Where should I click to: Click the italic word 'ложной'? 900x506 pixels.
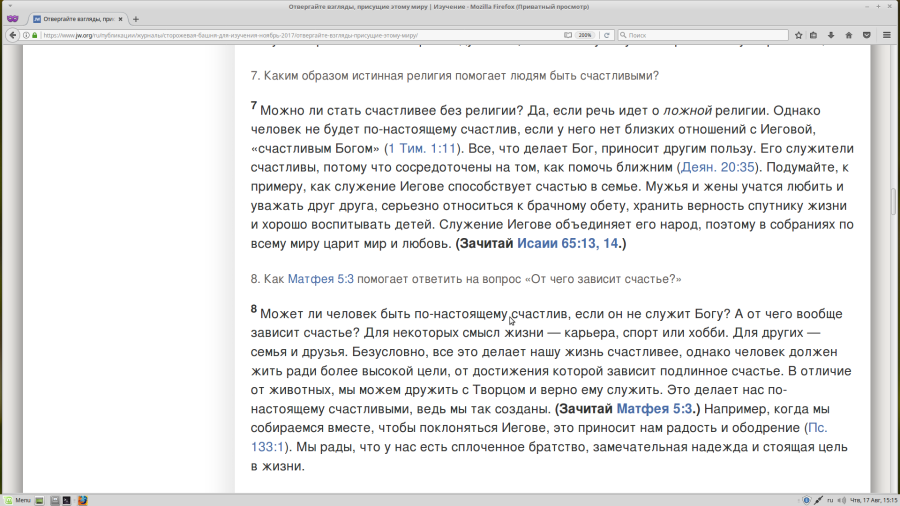click(x=688, y=111)
